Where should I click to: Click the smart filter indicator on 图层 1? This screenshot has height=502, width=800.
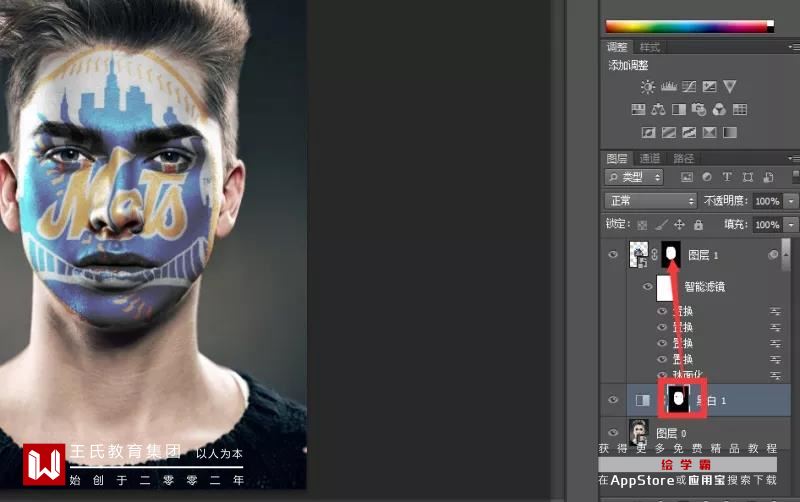pos(773,254)
